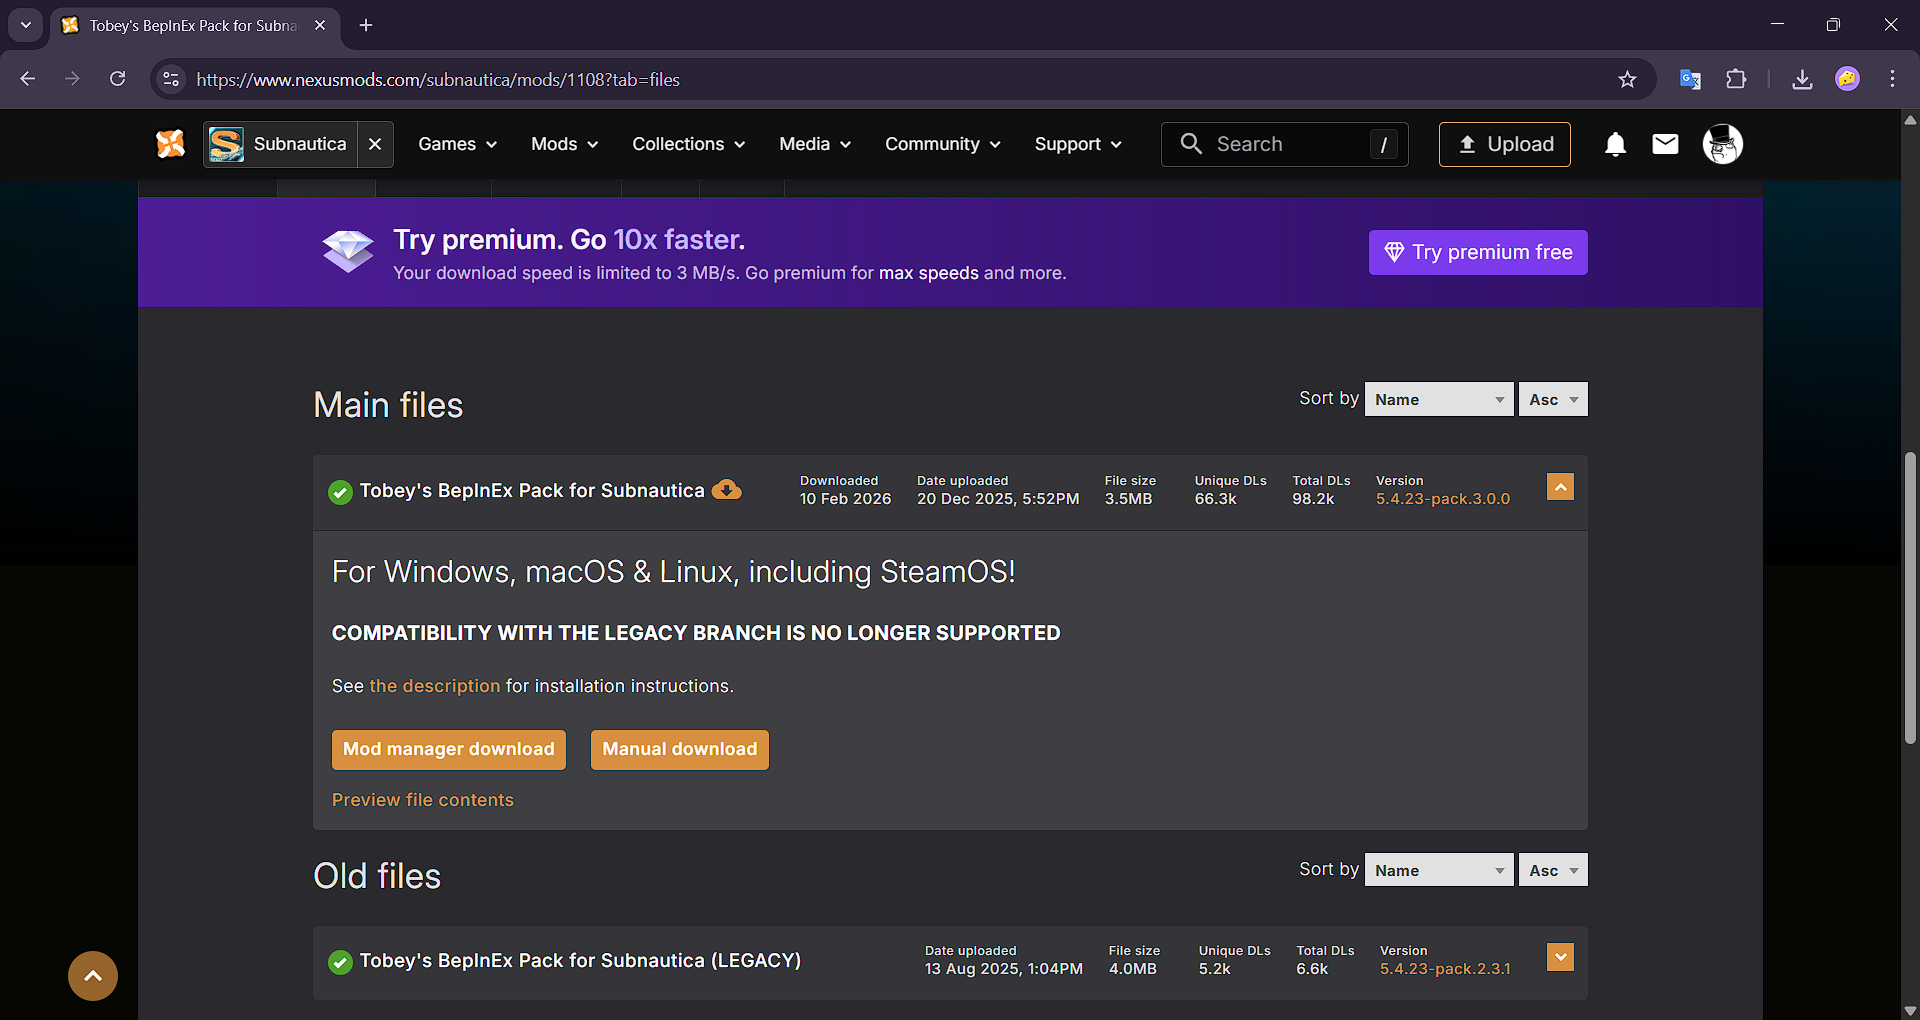This screenshot has width=1920, height=1020.
Task: Open Subnautica game icon in navbar
Action: click(x=226, y=145)
